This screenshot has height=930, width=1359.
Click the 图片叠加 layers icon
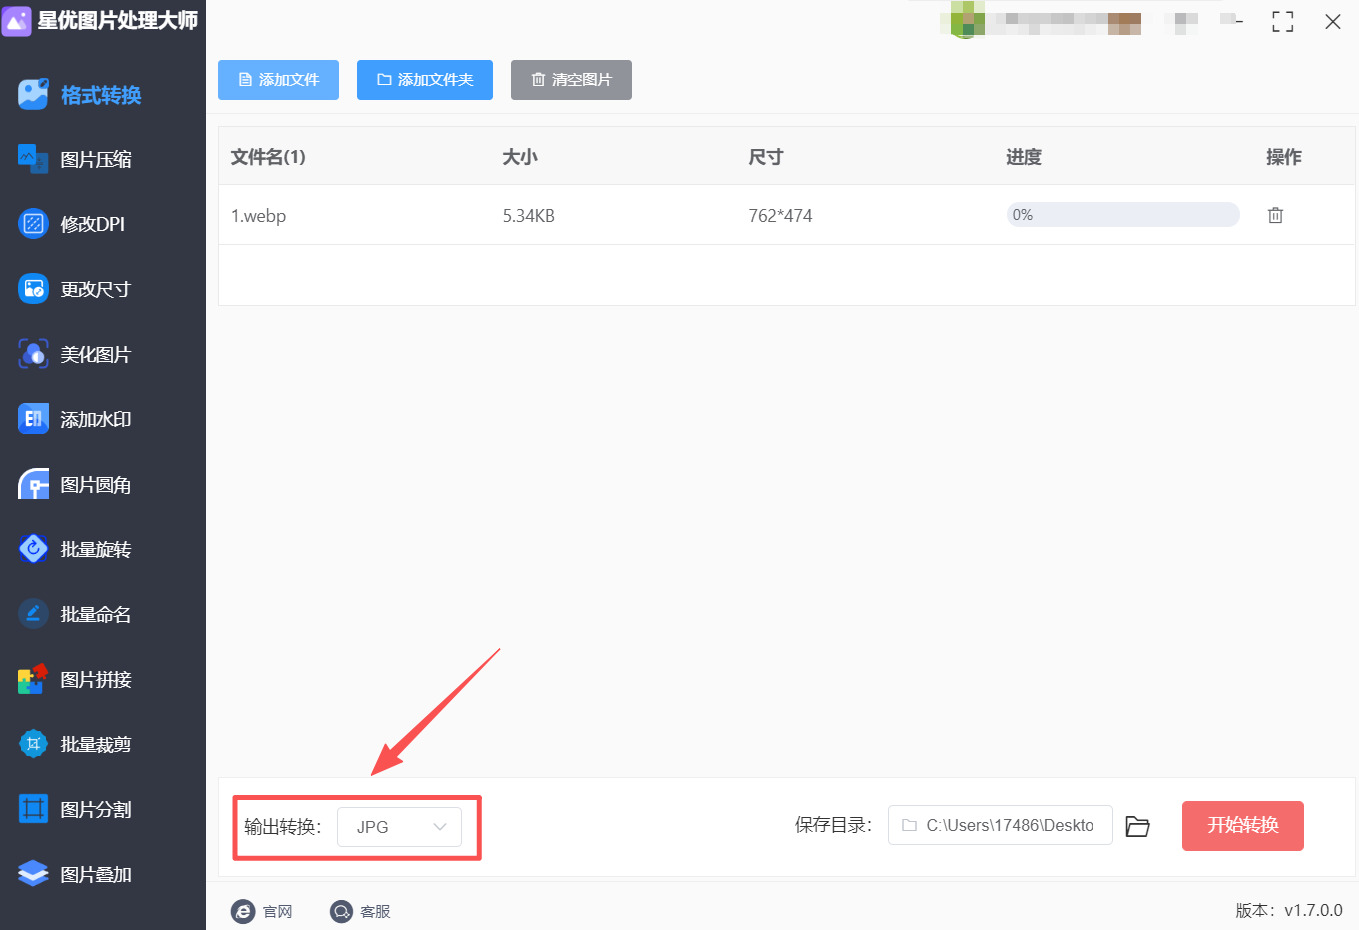click(x=33, y=874)
